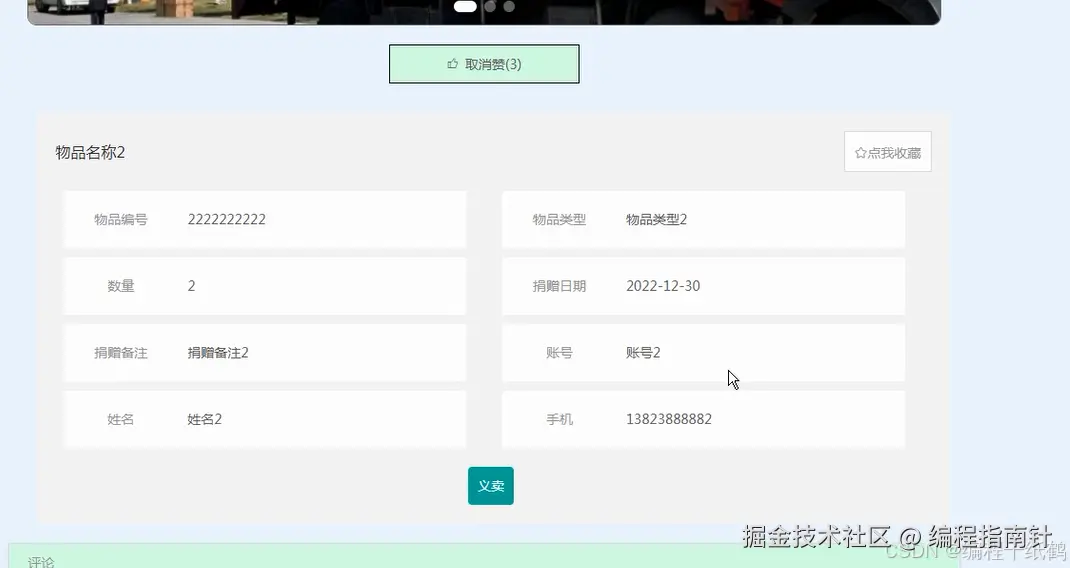The height and width of the screenshot is (568, 1070).
Task: Click the thumbs-up icon in 取消赞 button
Action: [452, 64]
